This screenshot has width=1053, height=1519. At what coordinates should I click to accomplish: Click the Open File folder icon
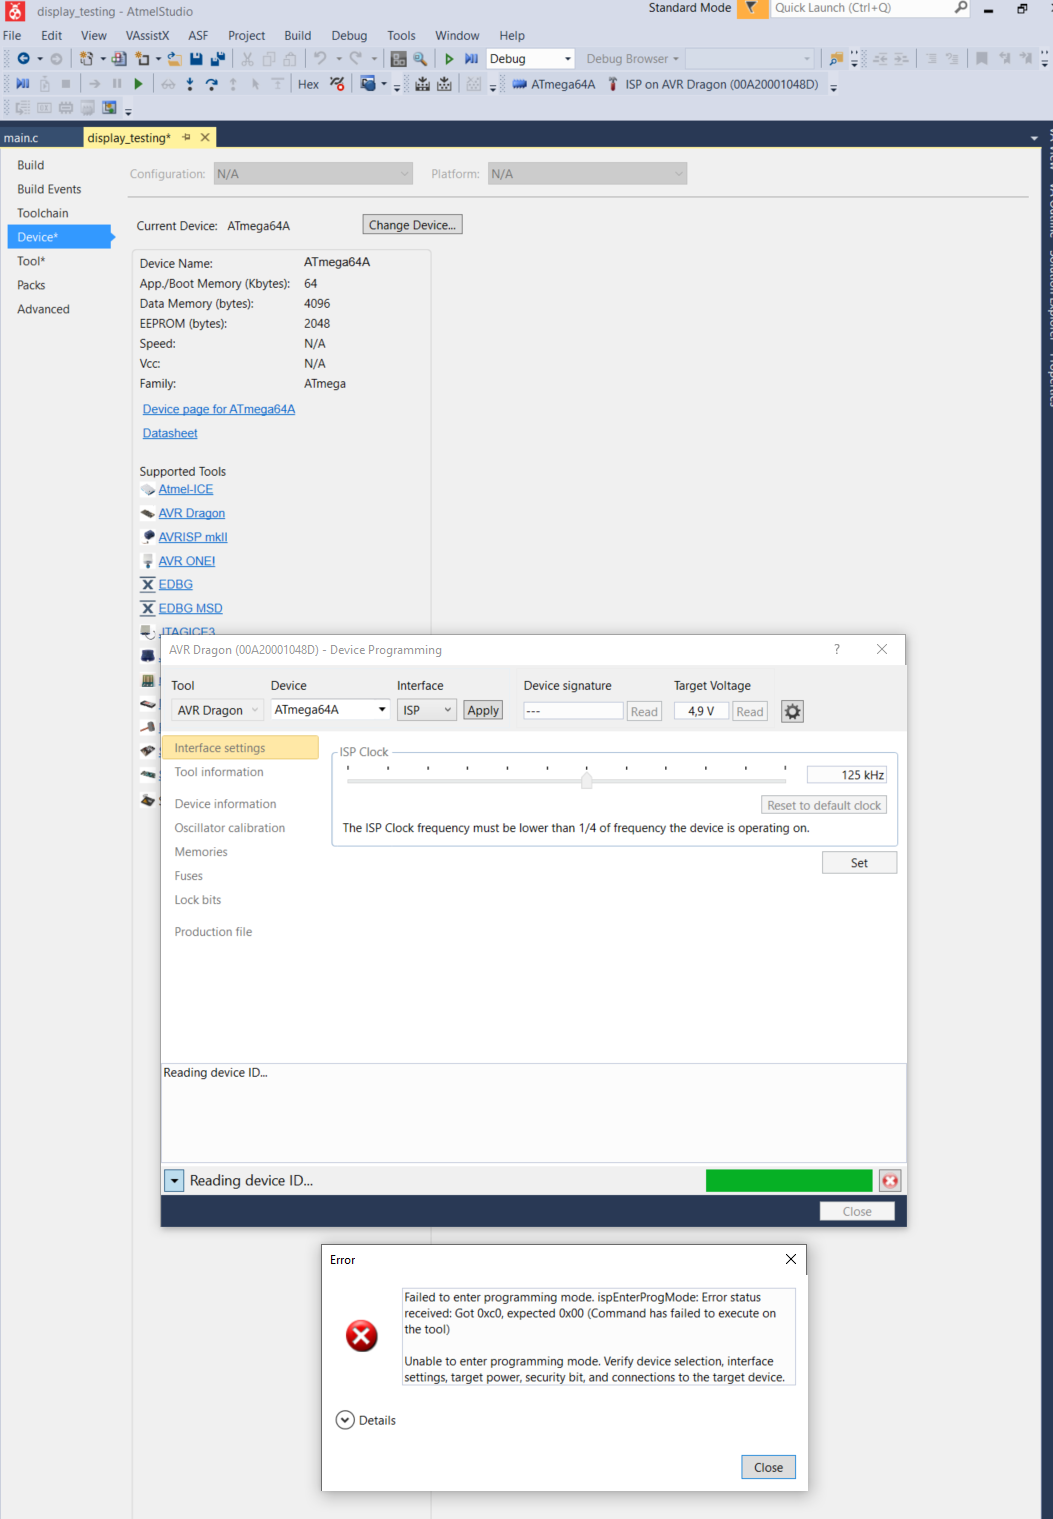coord(174,59)
